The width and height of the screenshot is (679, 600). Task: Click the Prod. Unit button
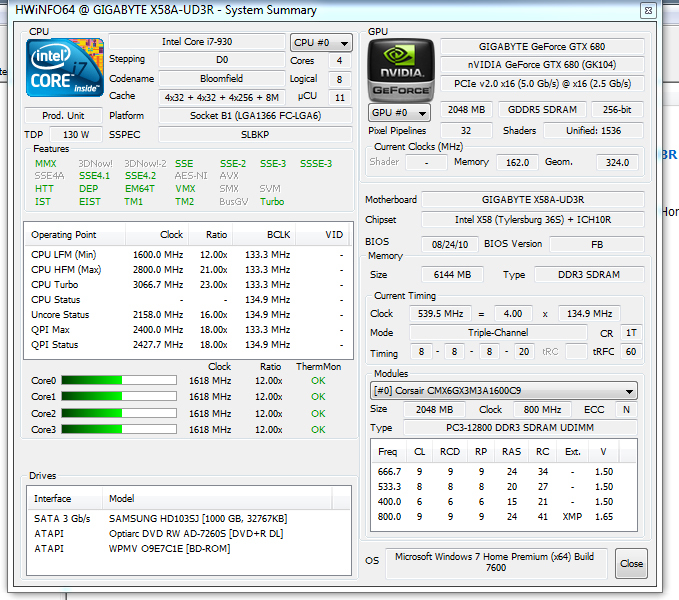click(x=63, y=116)
